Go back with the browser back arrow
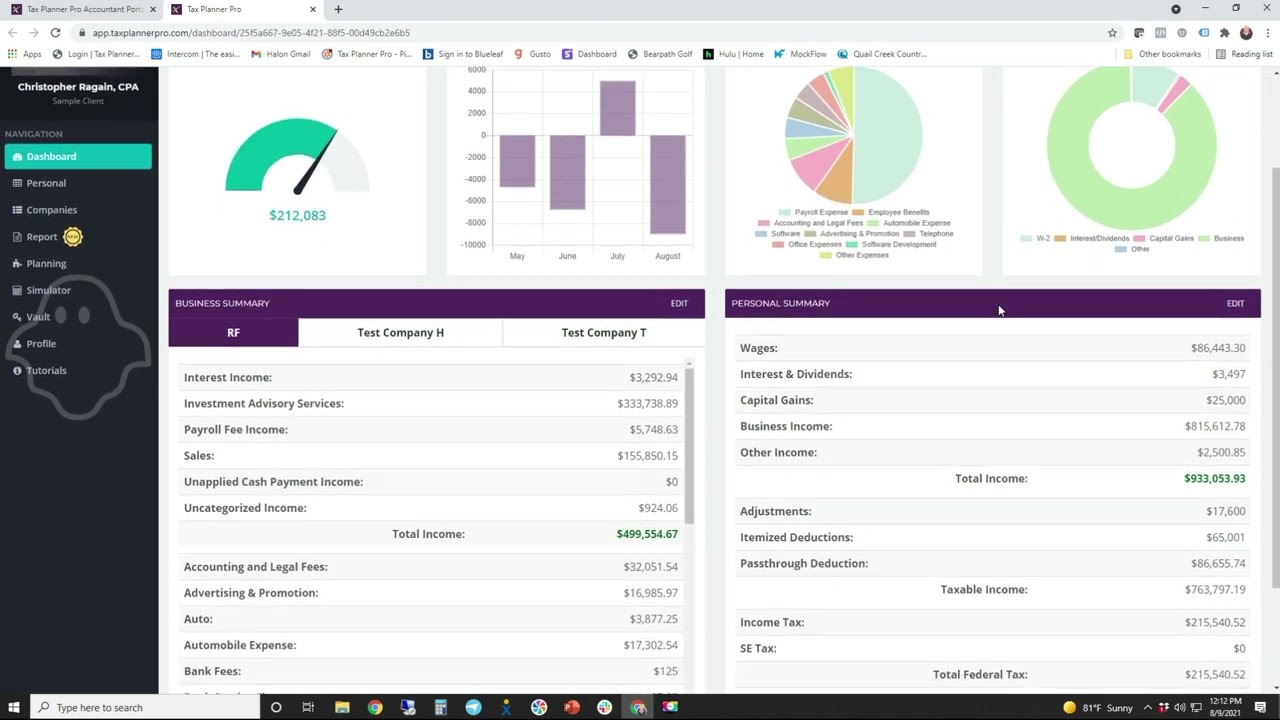The image size is (1280, 720). point(12,32)
